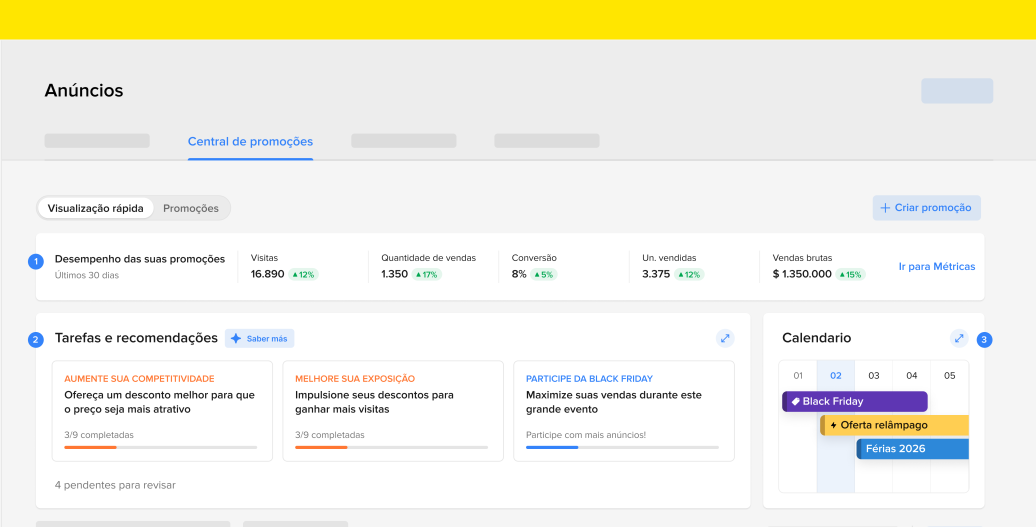The width and height of the screenshot is (1036, 527).
Task: Click progress bar under Participe com mais anúncios
Action: pyautogui.click(x=622, y=448)
